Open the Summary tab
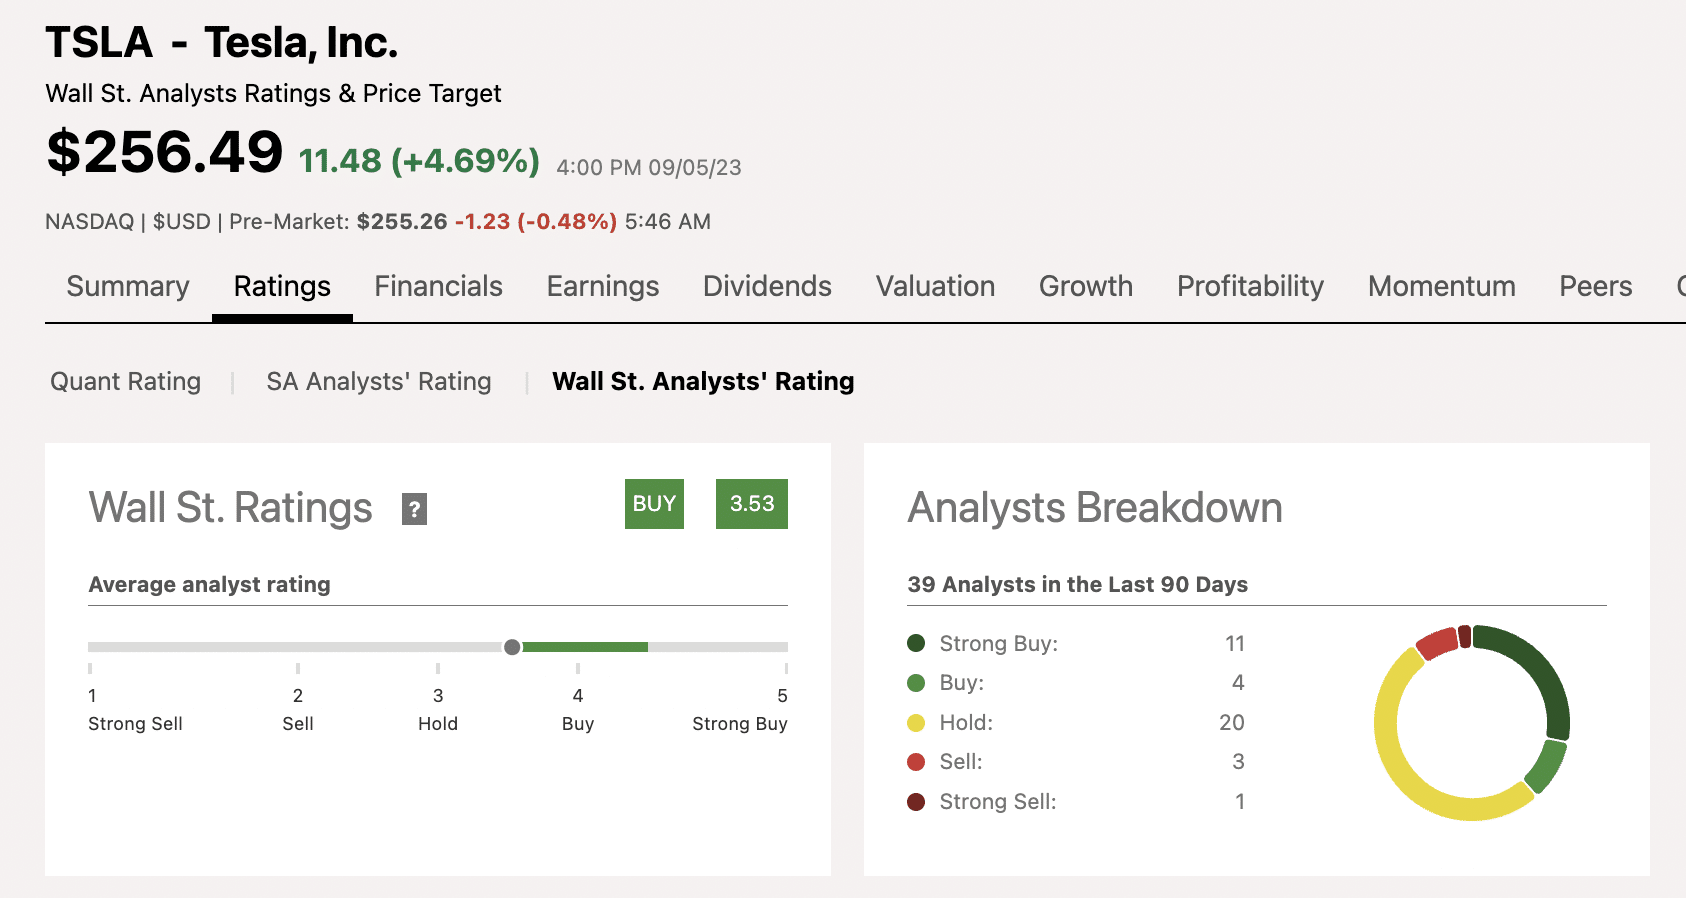Image resolution: width=1686 pixels, height=898 pixels. pos(128,287)
